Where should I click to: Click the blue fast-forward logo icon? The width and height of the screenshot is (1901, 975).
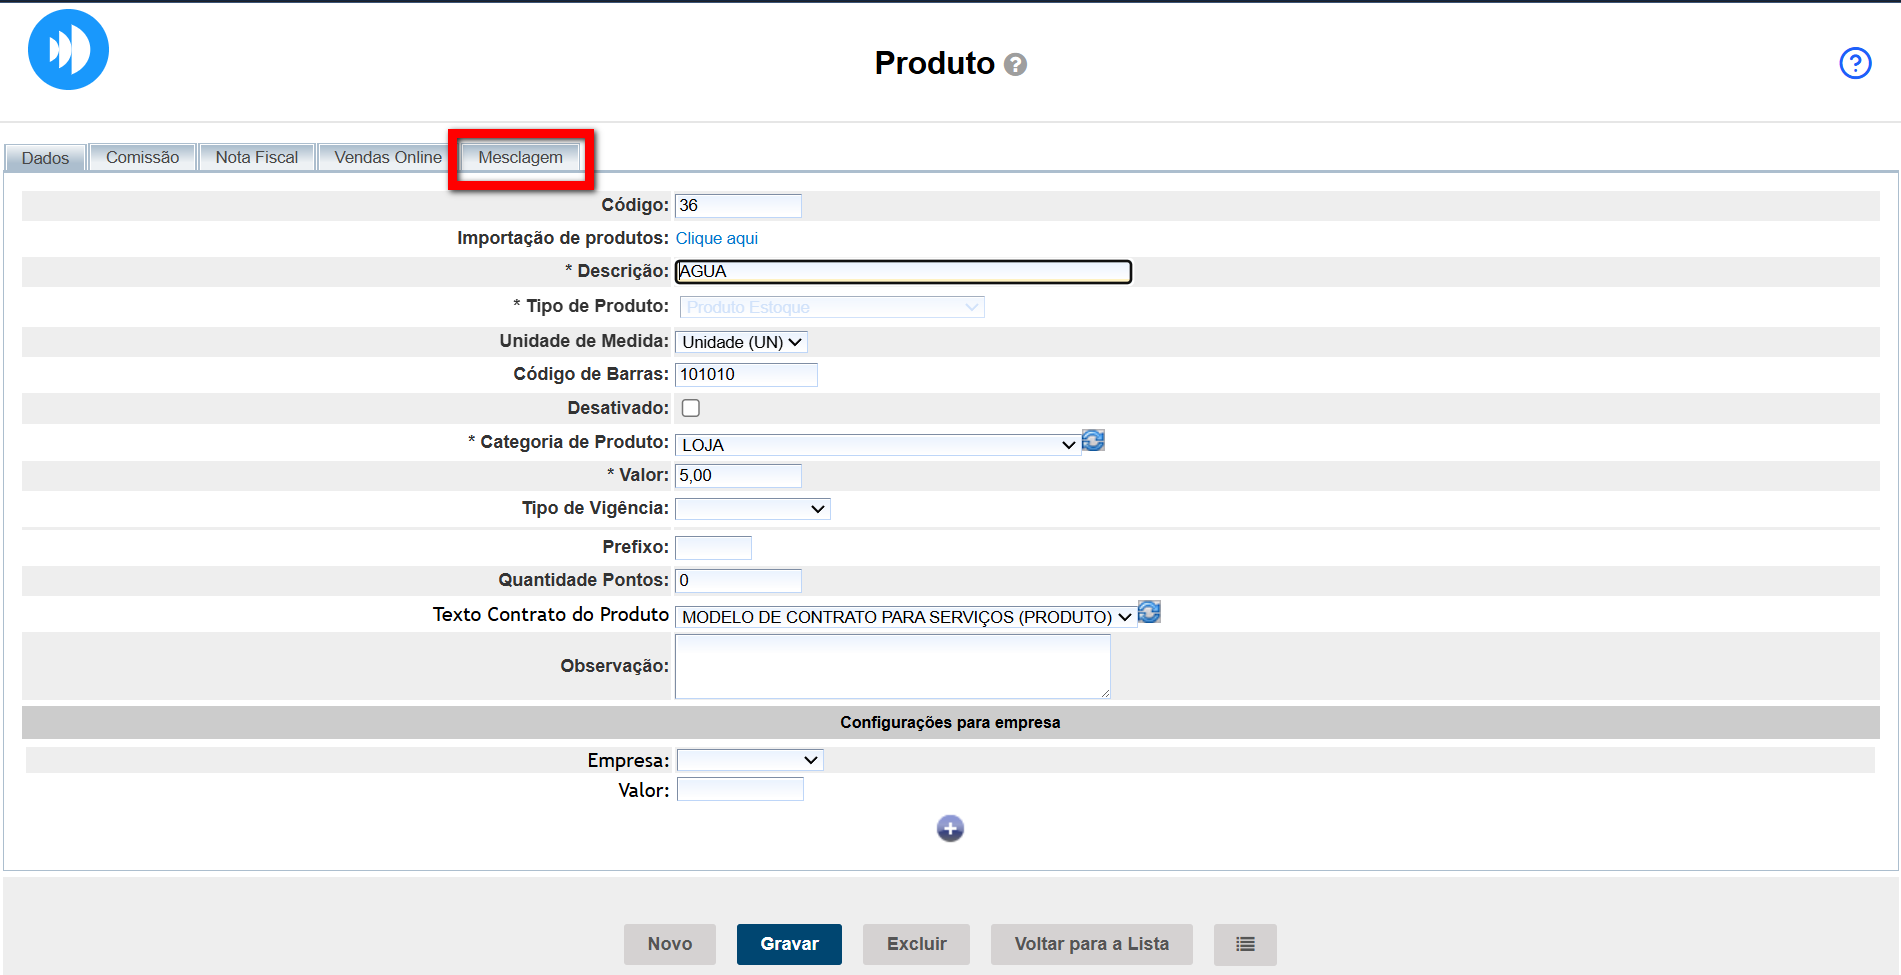click(x=68, y=50)
